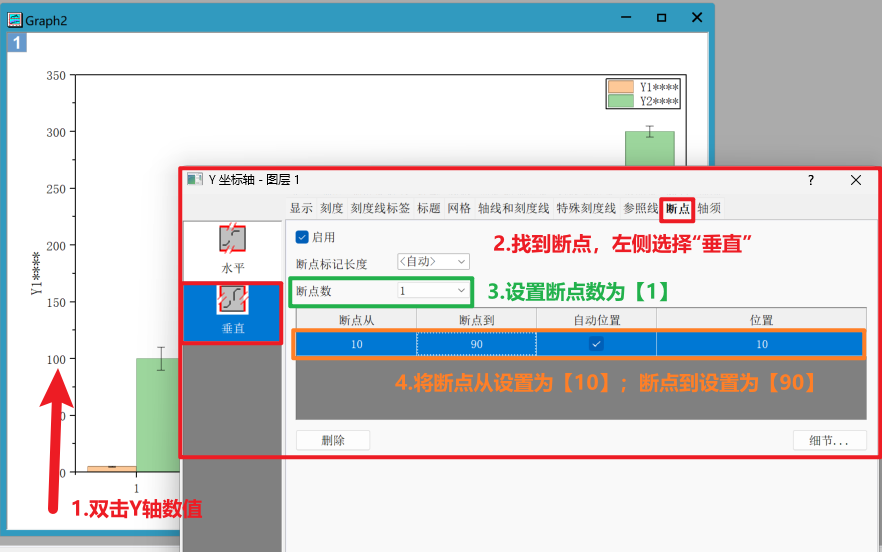Toggle the 启用 checkbox

click(303, 238)
